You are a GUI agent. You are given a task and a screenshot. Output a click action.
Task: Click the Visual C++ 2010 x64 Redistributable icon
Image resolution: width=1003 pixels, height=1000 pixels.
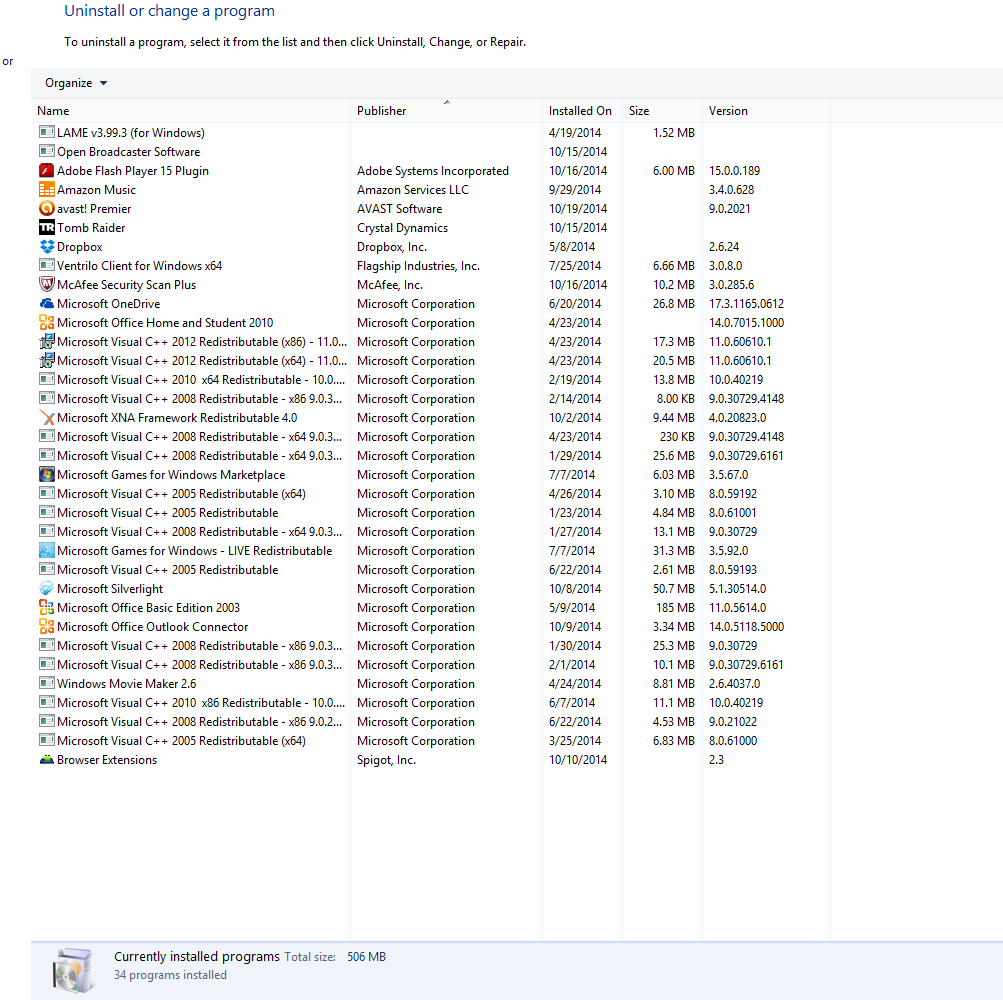tap(47, 379)
